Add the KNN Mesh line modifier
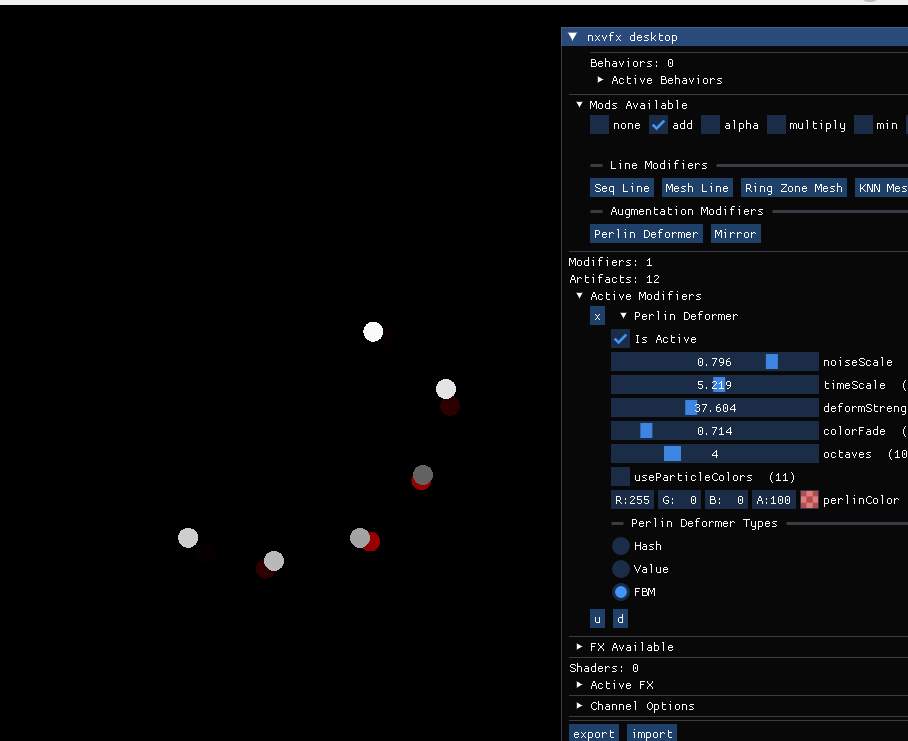The image size is (908, 741). pos(884,187)
